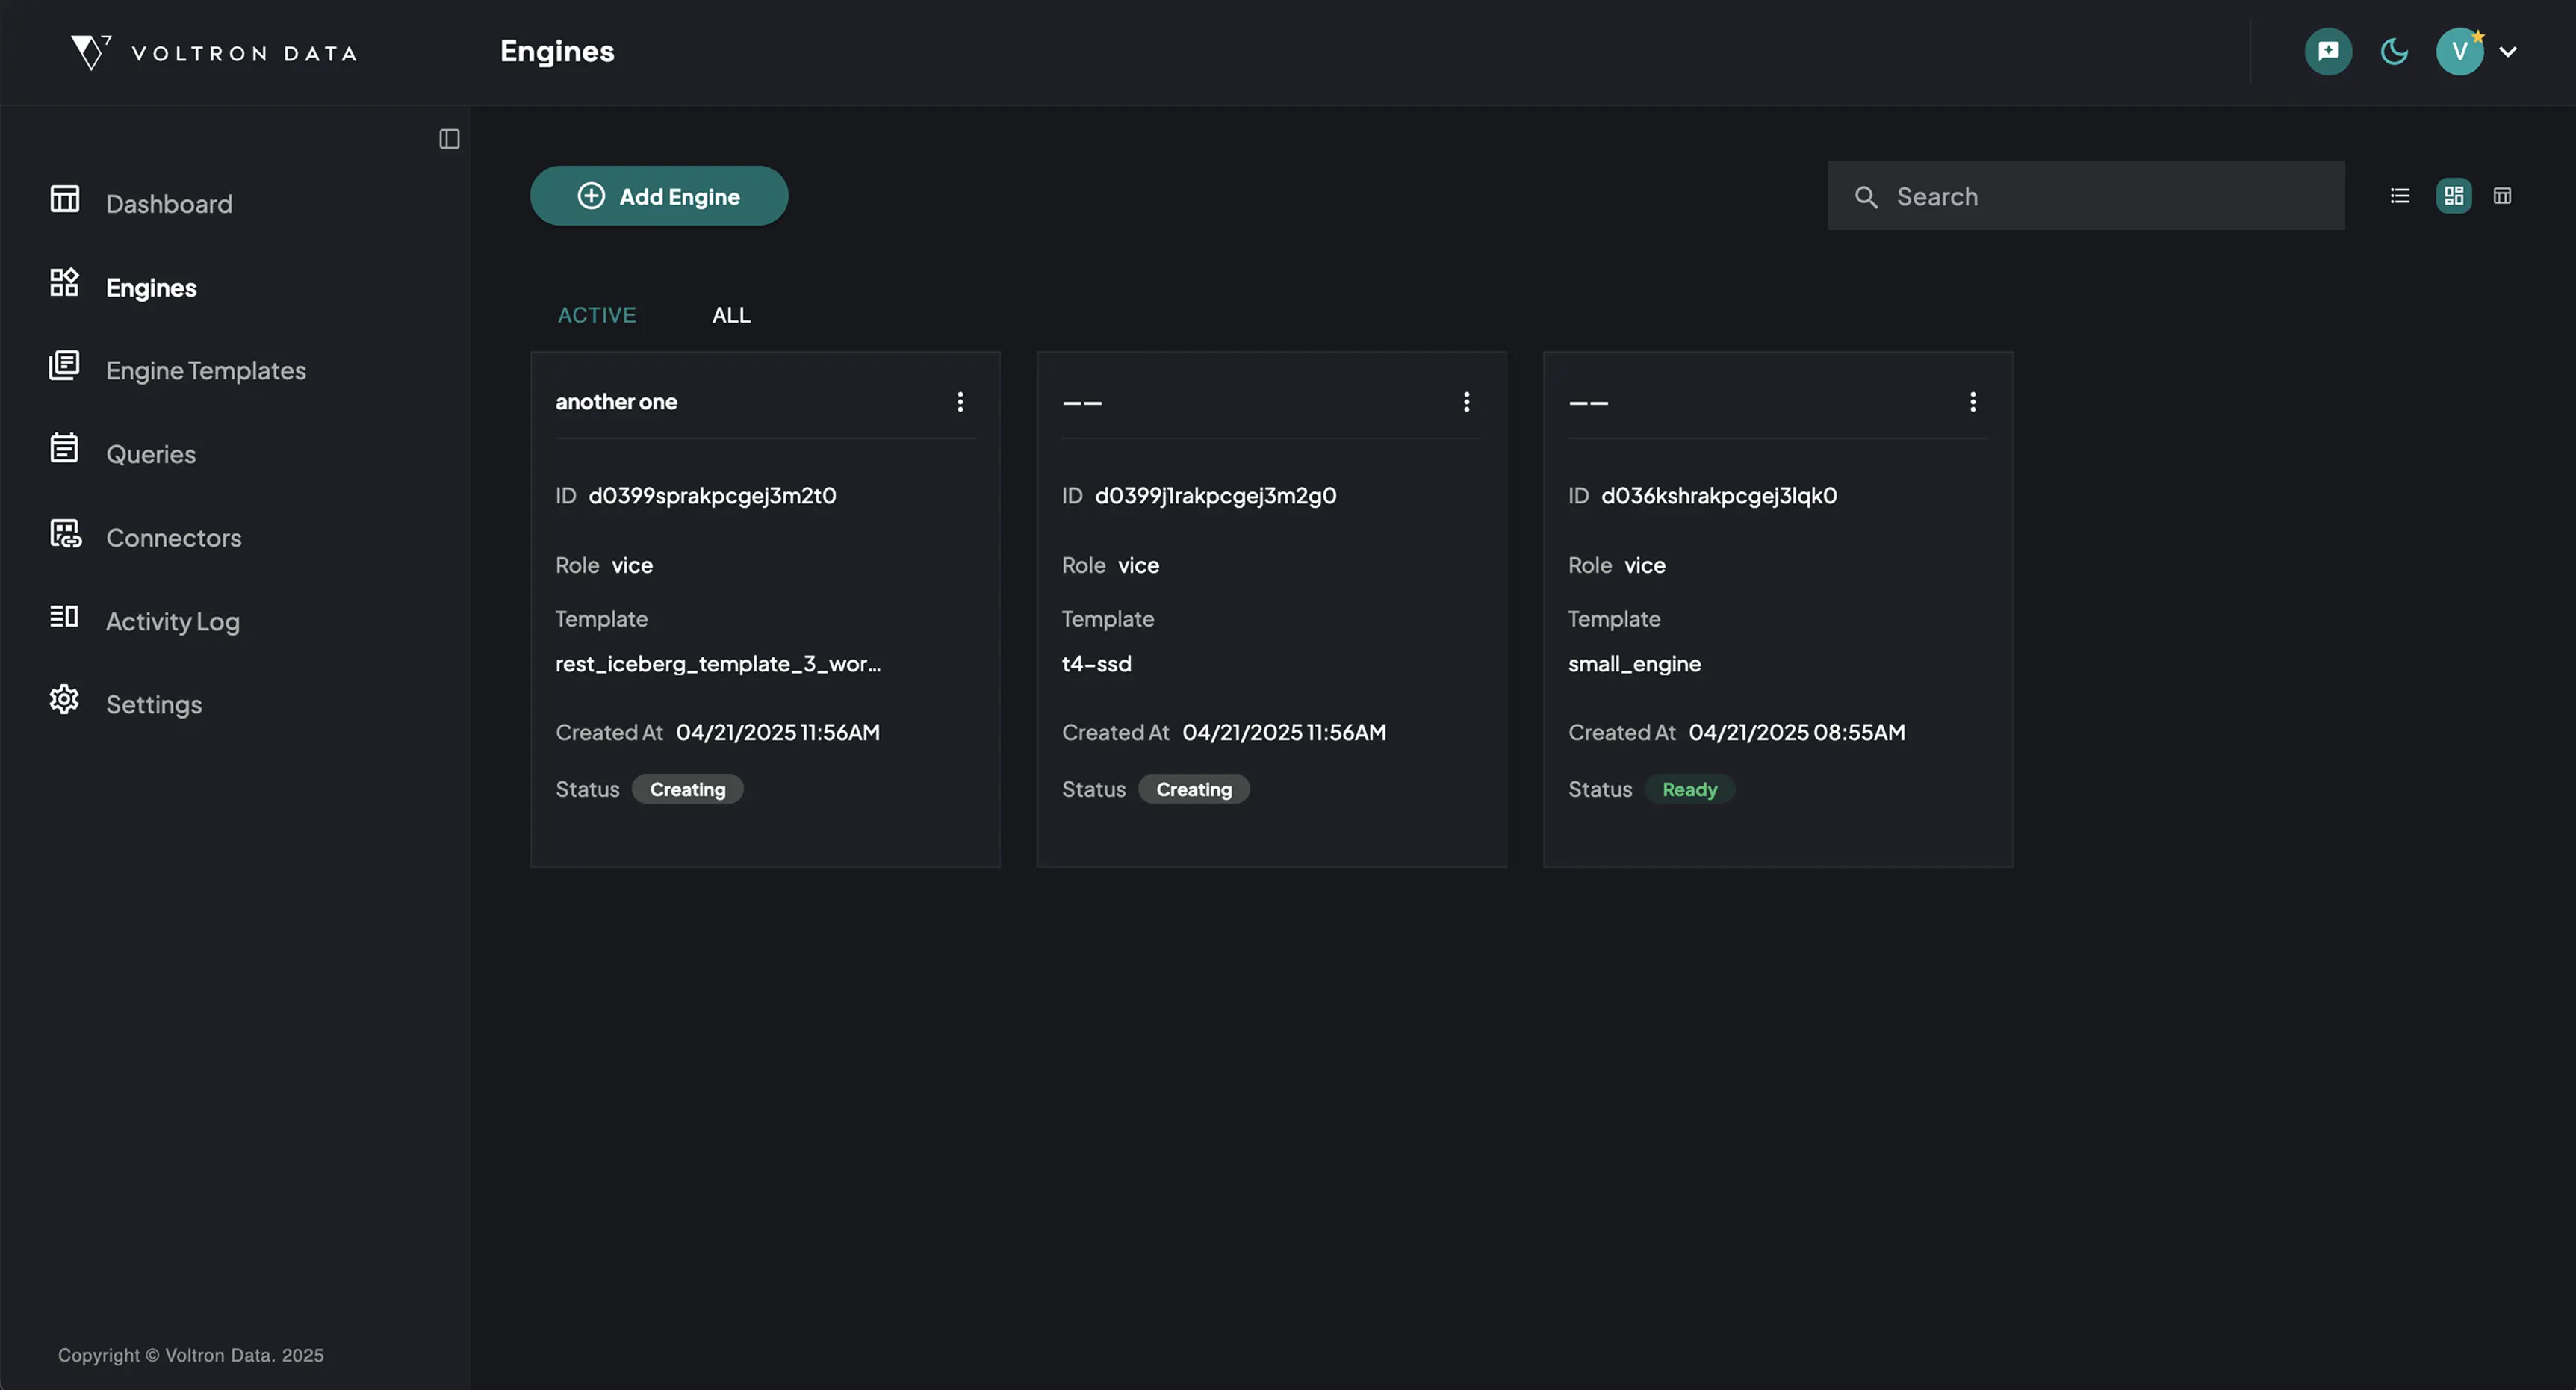The image size is (2576, 1390).
Task: Click the Add Engine button
Action: coord(659,196)
